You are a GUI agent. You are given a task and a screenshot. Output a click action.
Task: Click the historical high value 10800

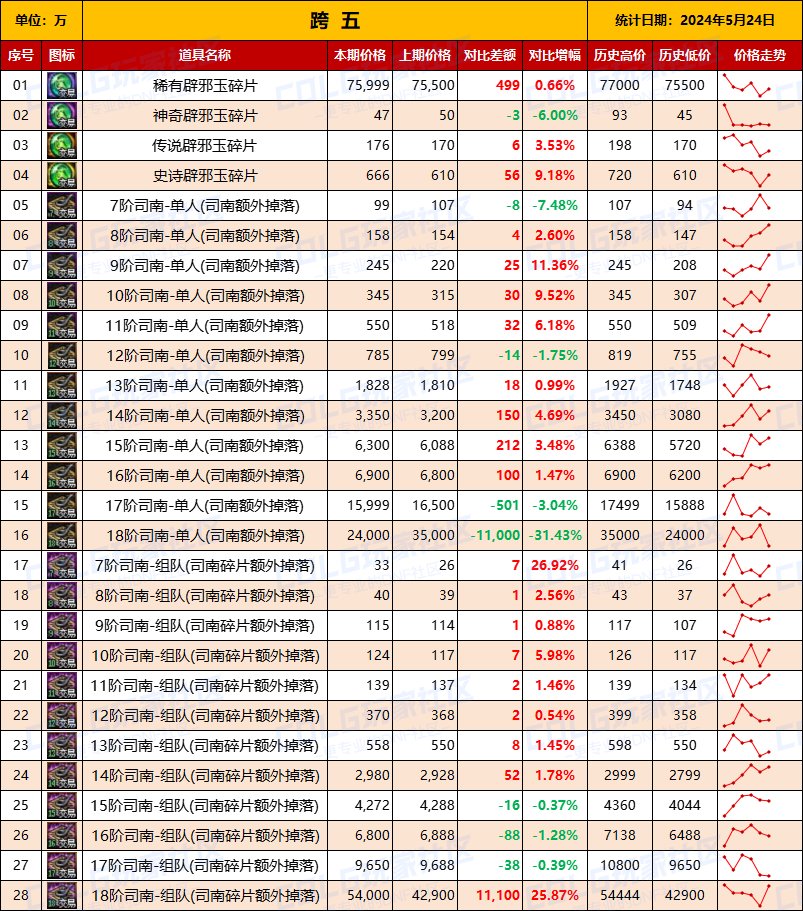(620, 866)
